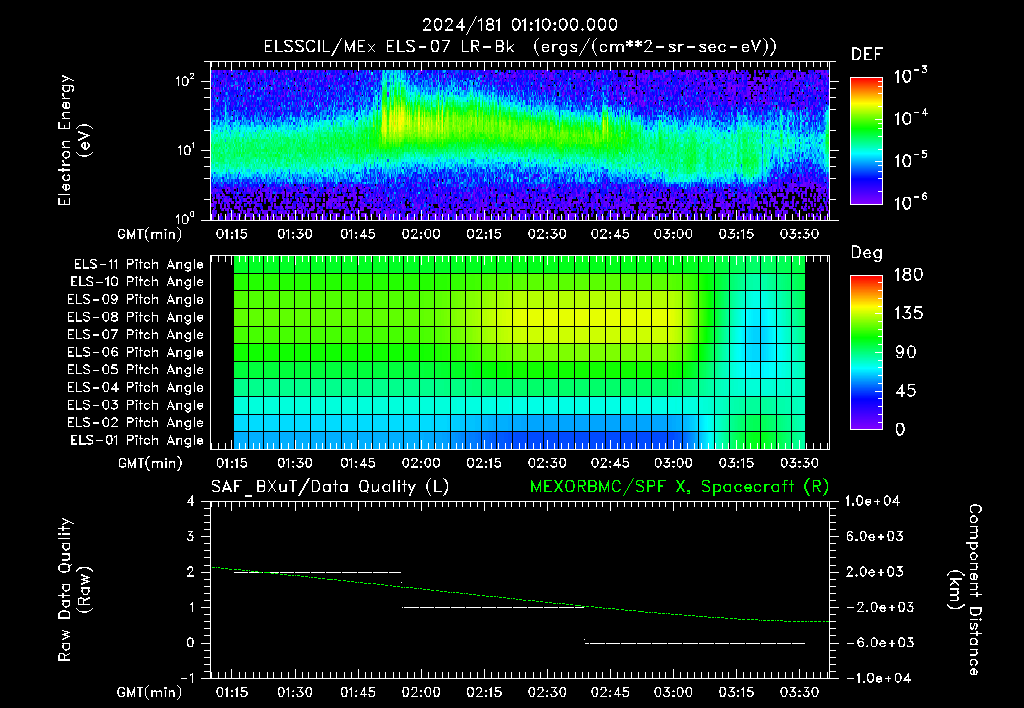Click the 90 value on Deg scale
Viewport: 1024px width, 708px height.
pos(906,352)
